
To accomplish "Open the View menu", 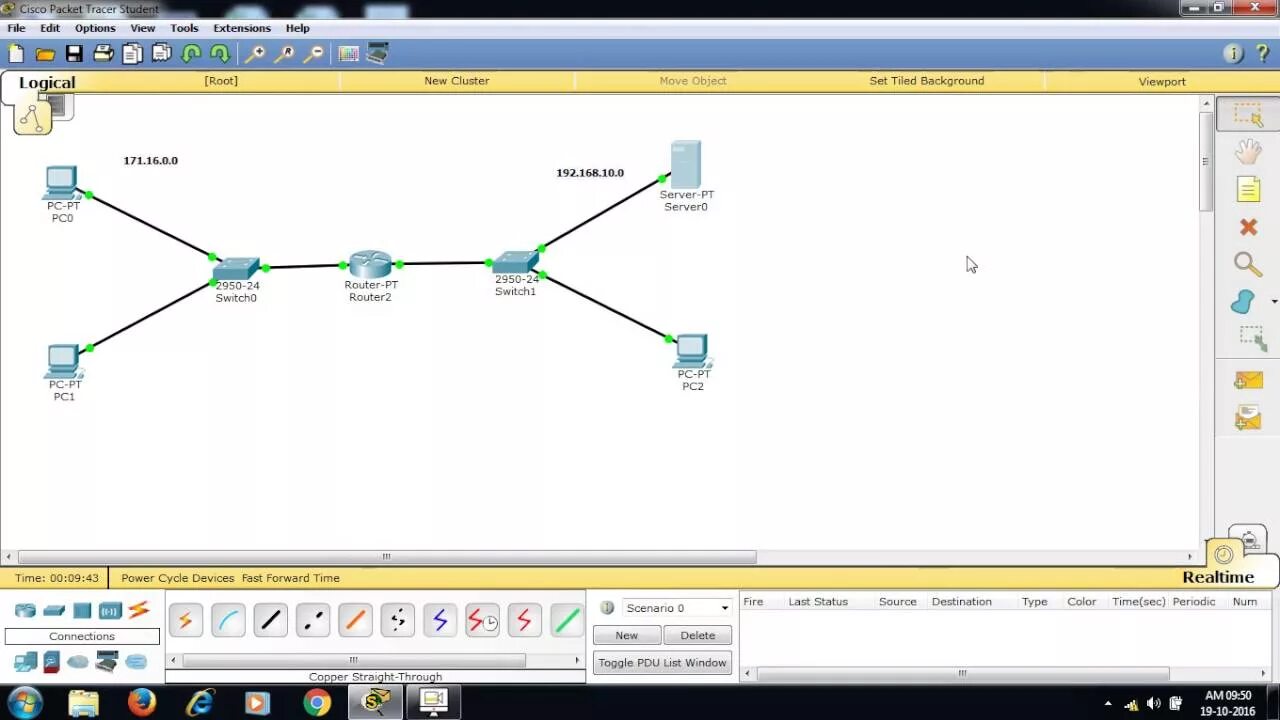I will [143, 28].
